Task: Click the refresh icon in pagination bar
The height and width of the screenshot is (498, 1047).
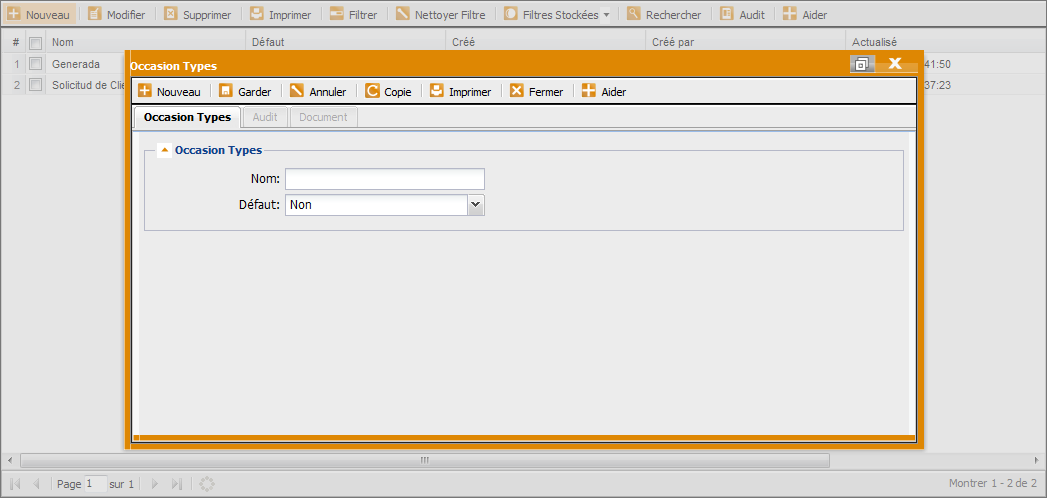Action: point(207,484)
